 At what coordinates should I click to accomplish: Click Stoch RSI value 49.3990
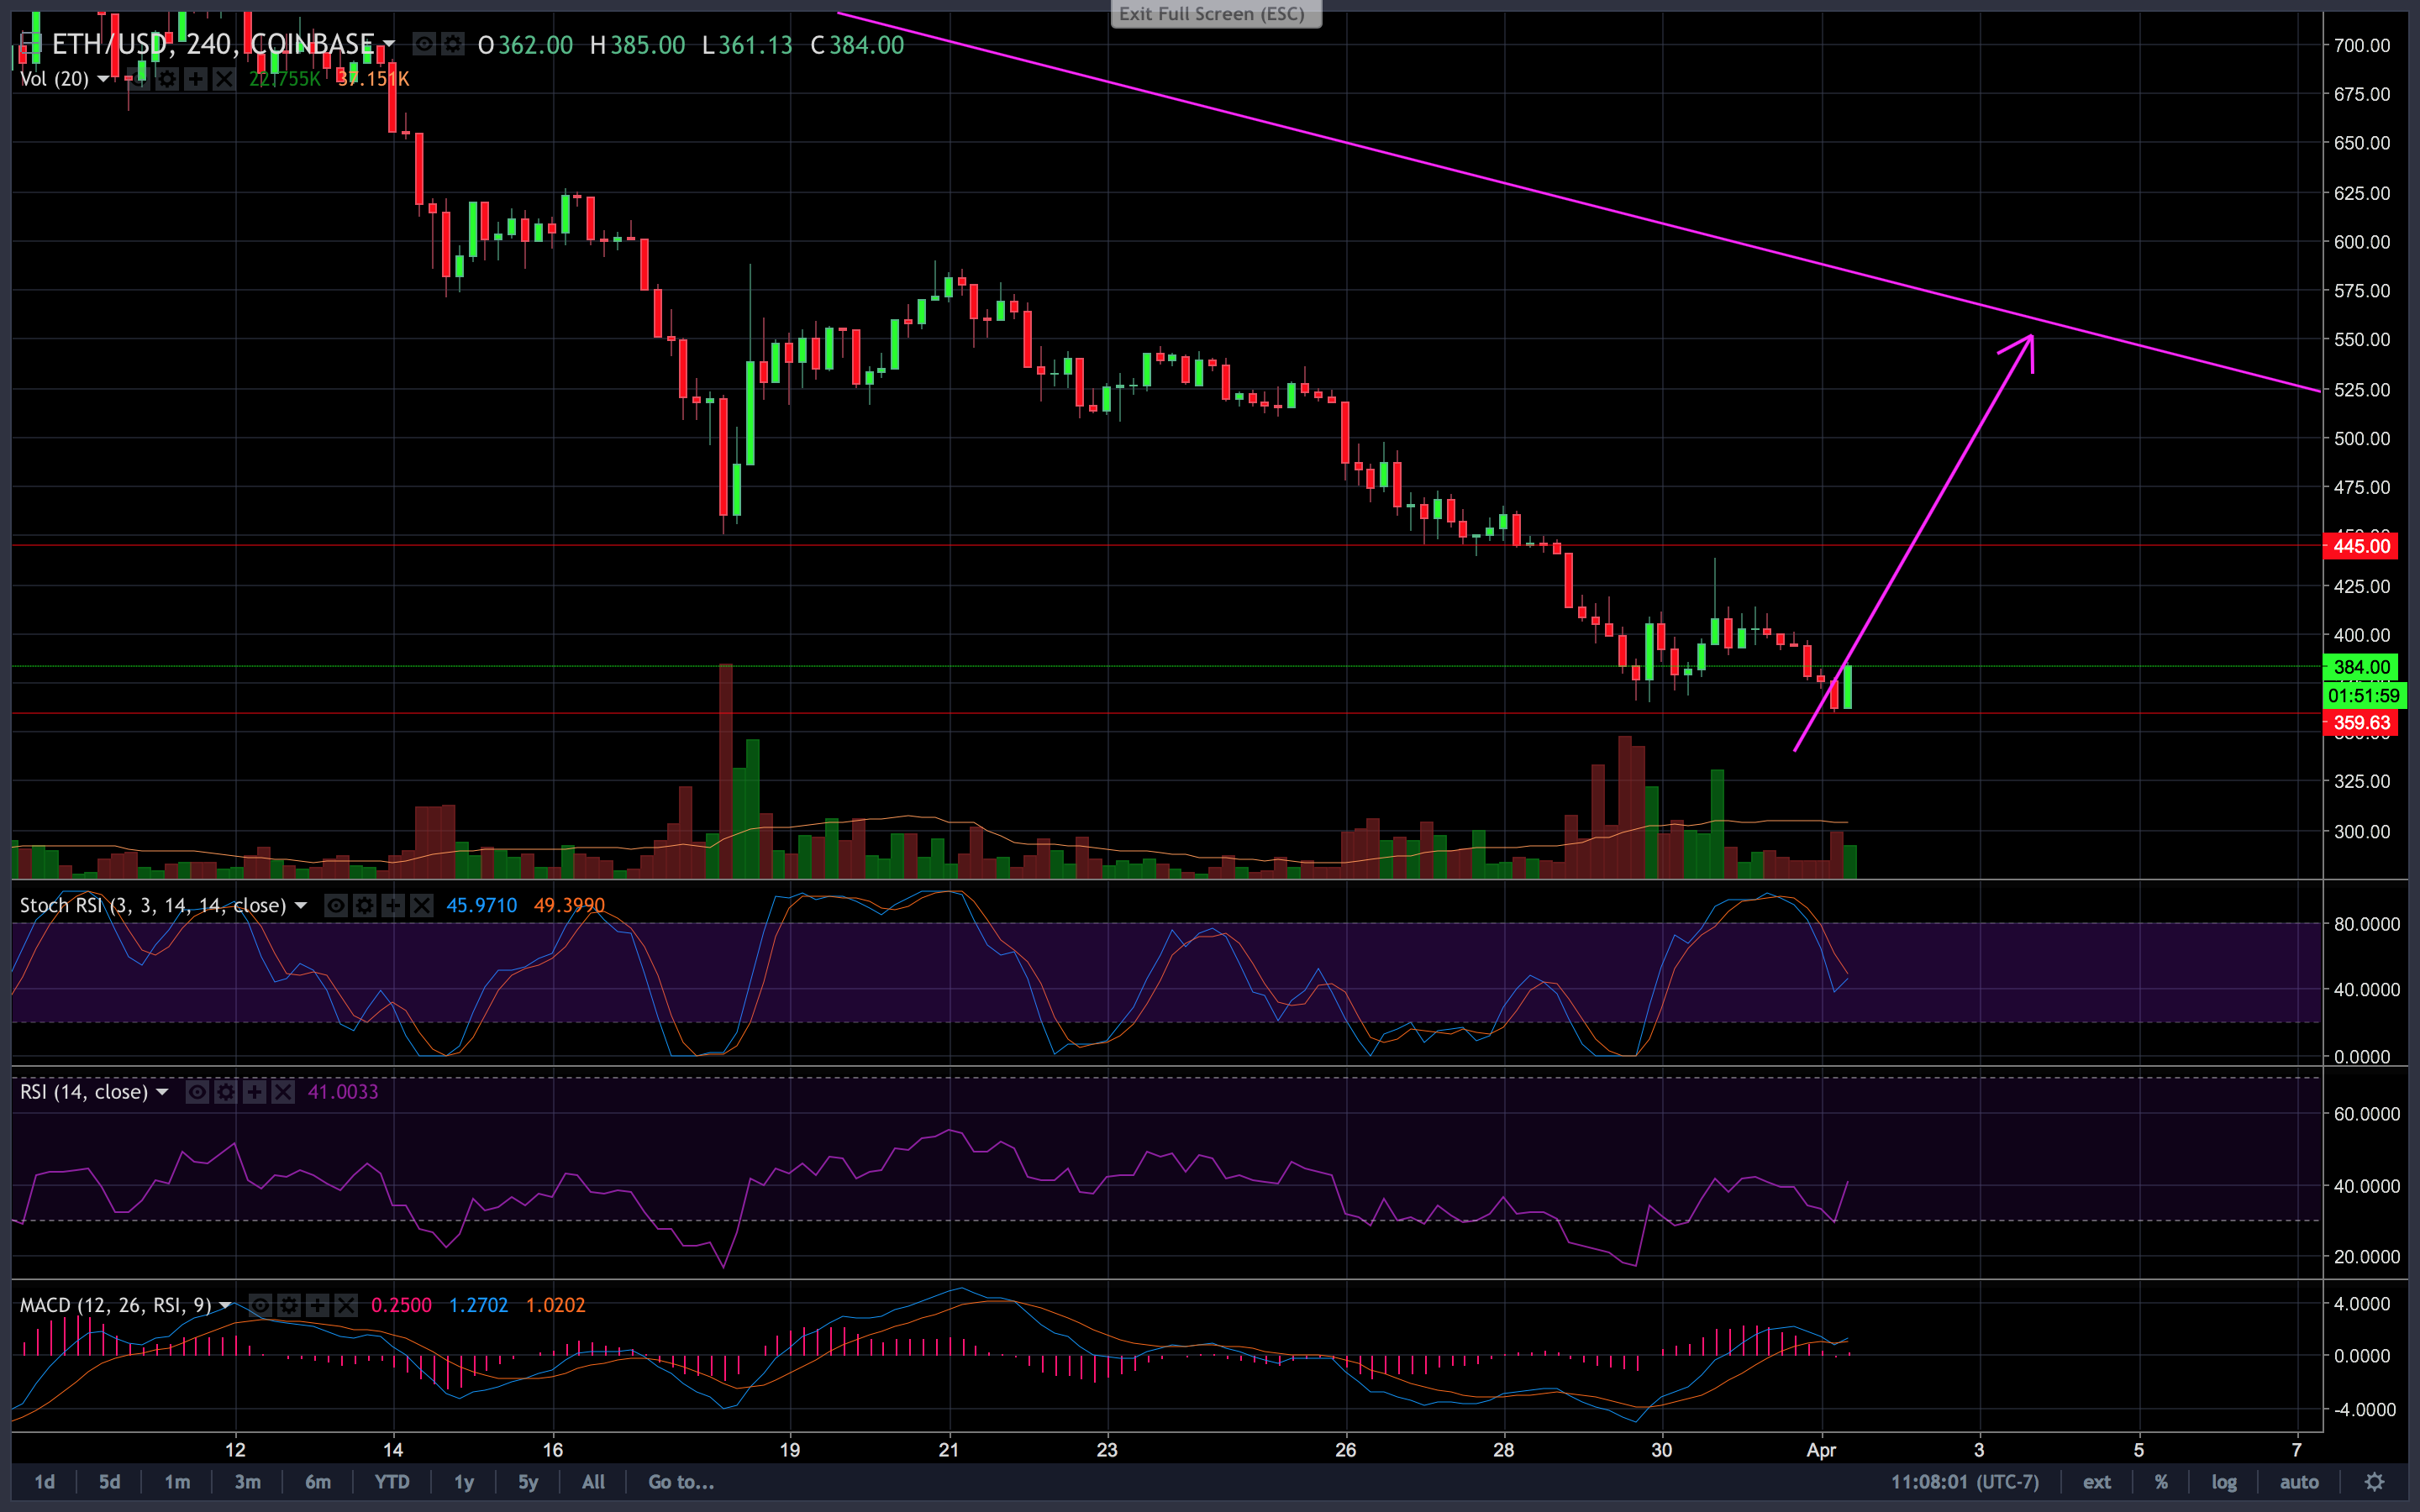click(569, 905)
